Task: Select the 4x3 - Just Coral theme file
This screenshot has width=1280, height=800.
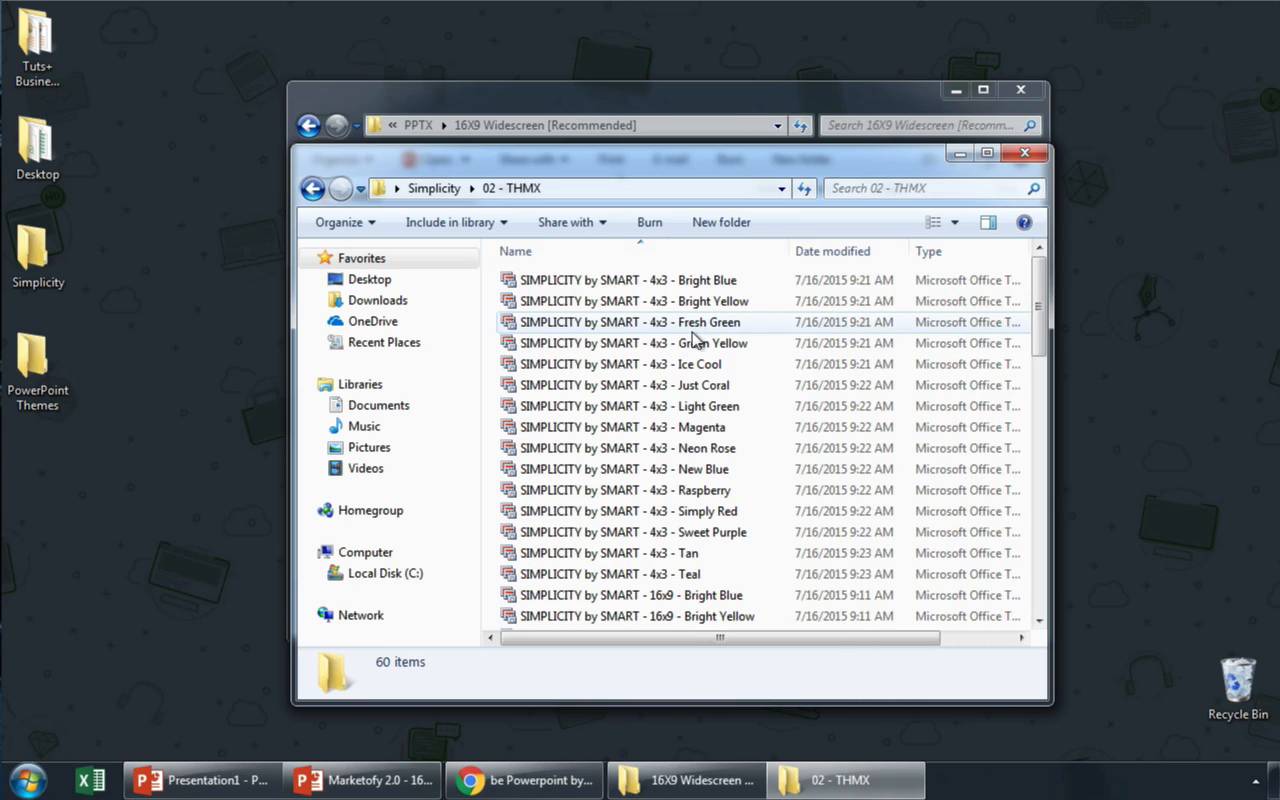Action: (x=624, y=385)
